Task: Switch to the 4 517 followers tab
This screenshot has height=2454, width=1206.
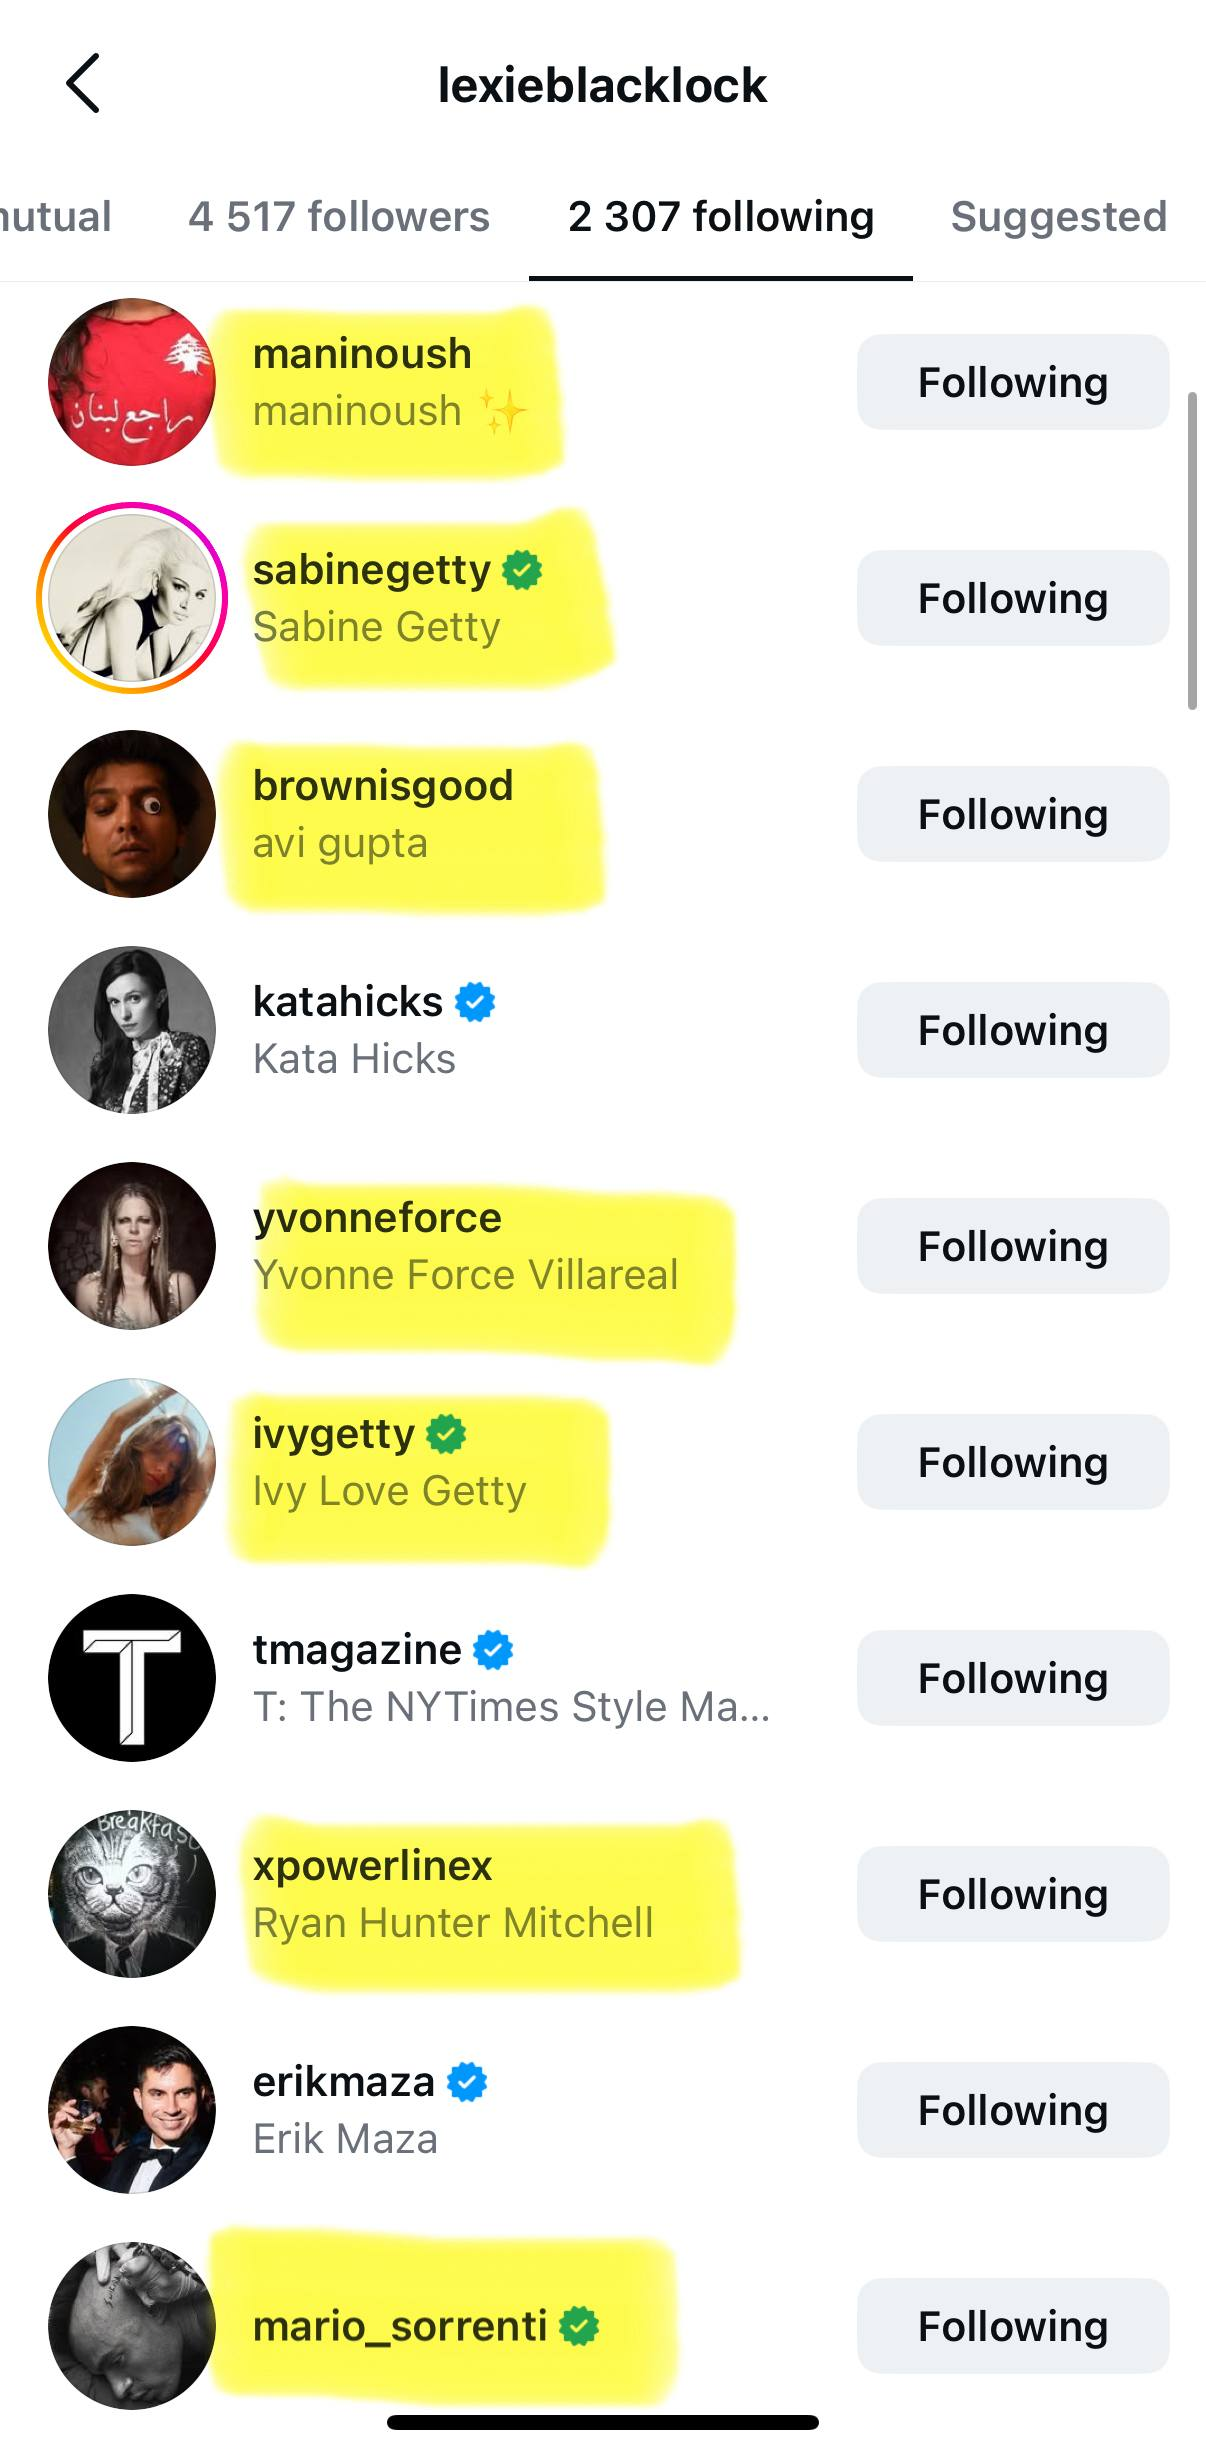Action: [x=339, y=217]
